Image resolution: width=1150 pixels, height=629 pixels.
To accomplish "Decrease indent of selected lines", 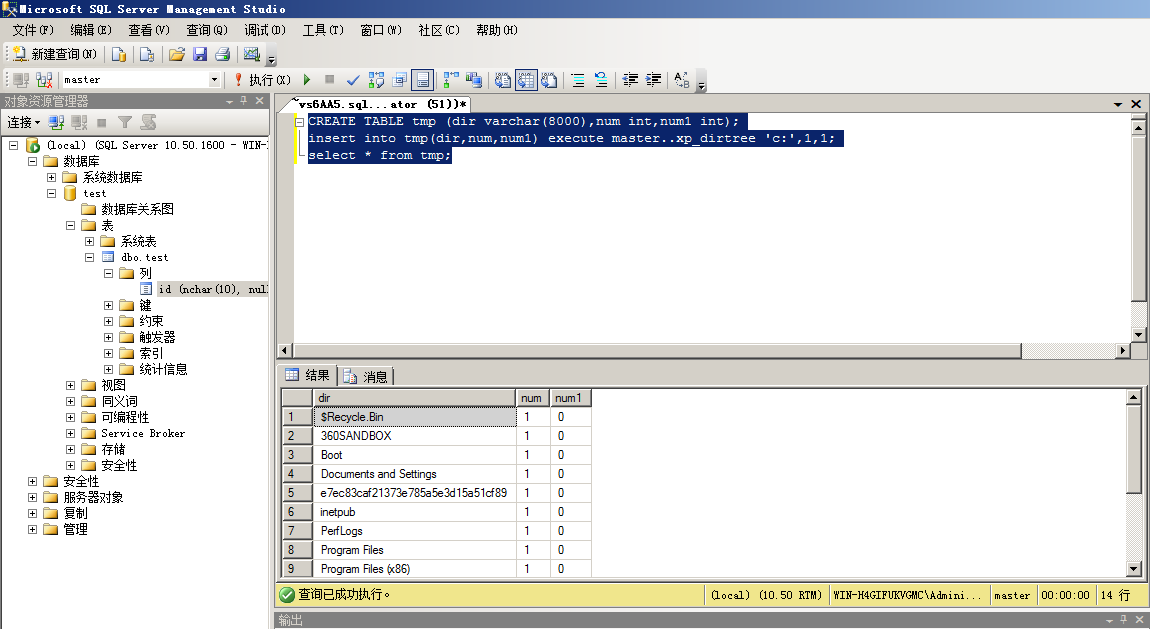I will [630, 80].
